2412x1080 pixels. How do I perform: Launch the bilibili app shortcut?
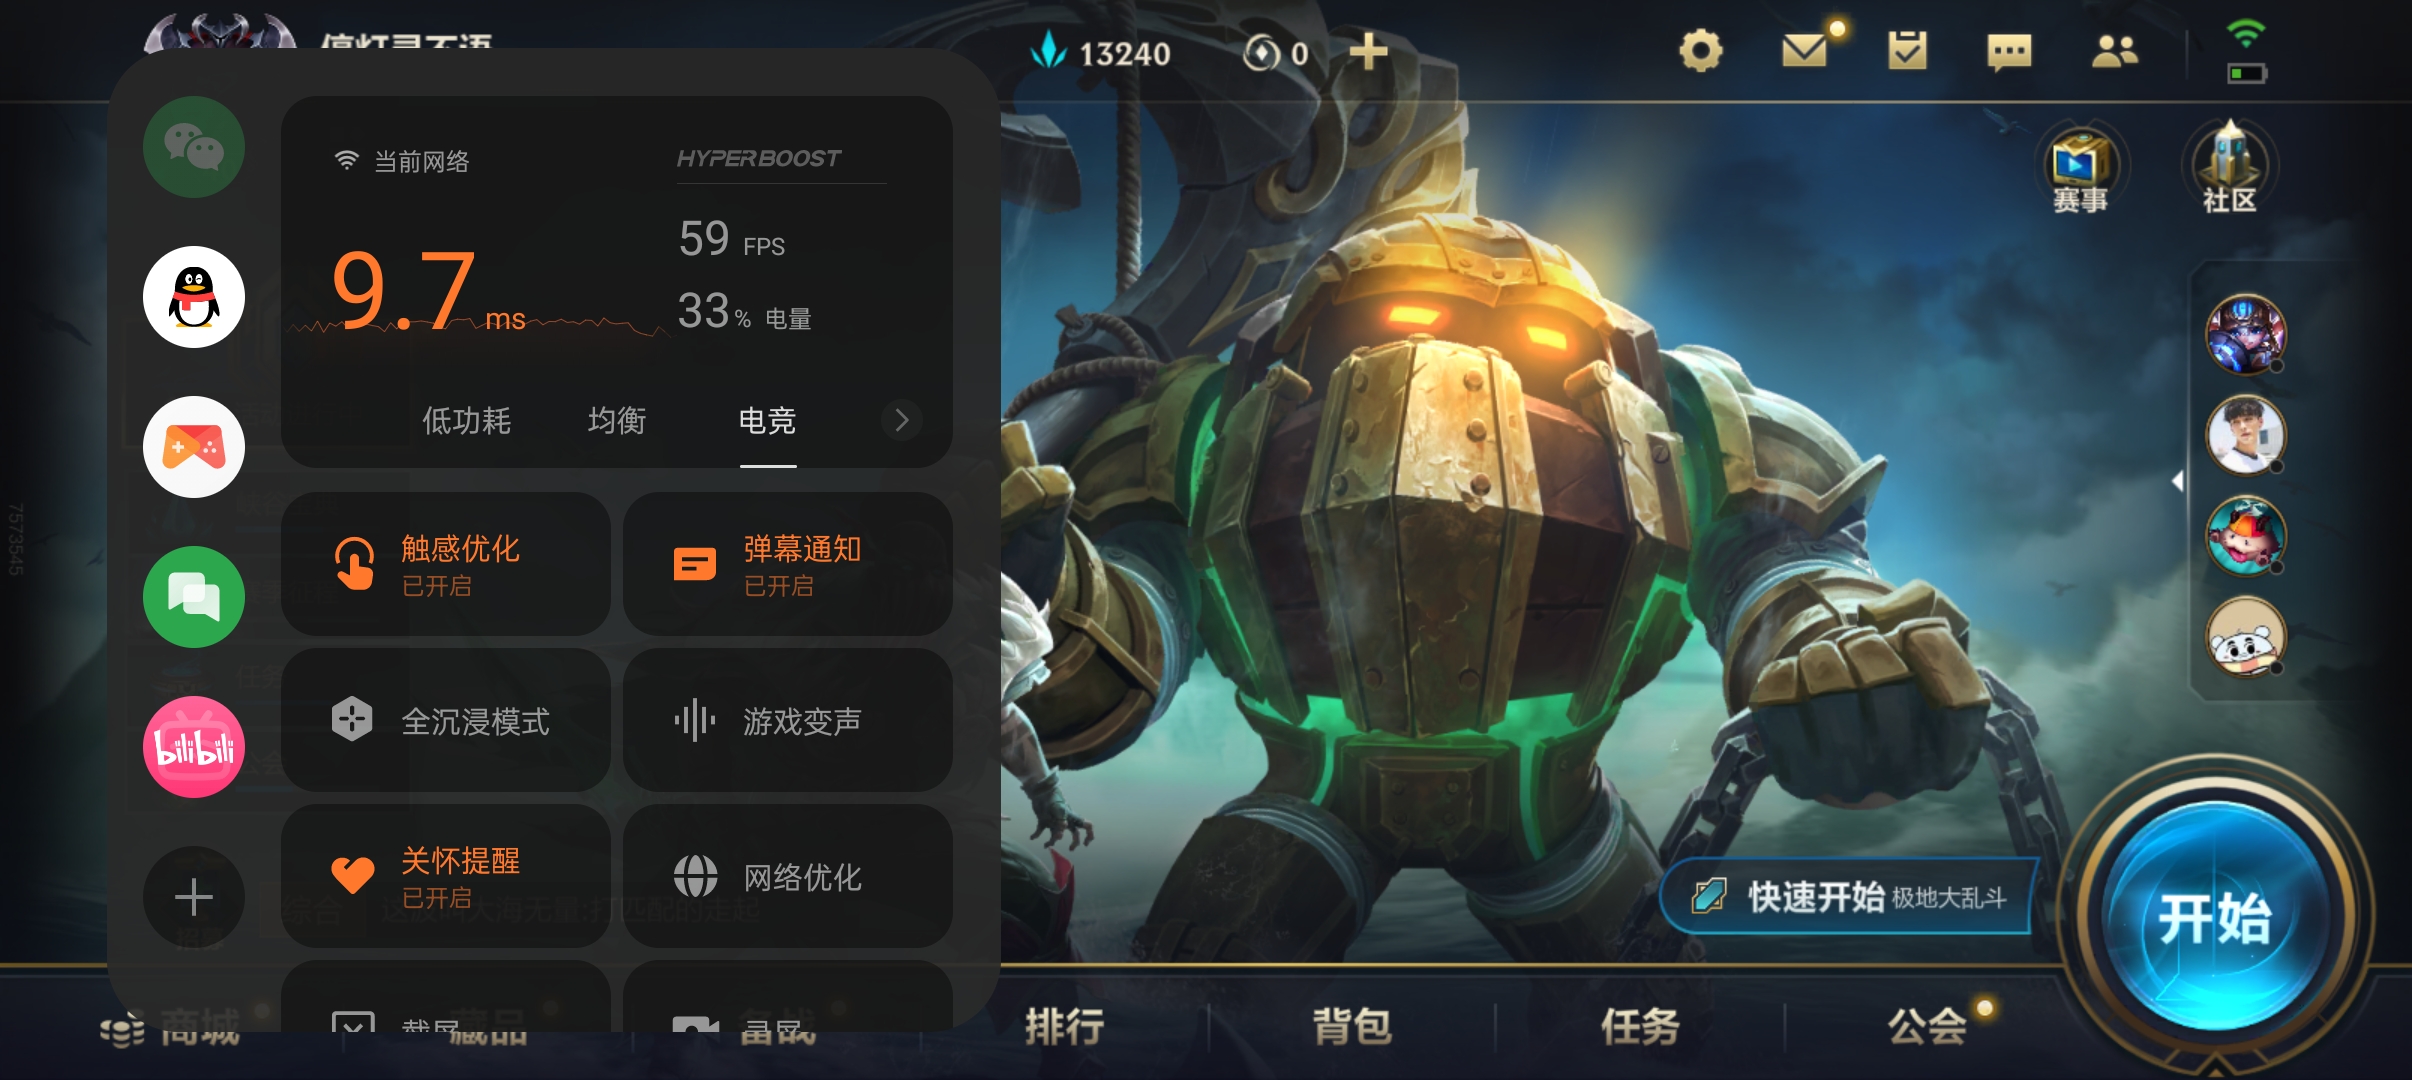[x=194, y=747]
